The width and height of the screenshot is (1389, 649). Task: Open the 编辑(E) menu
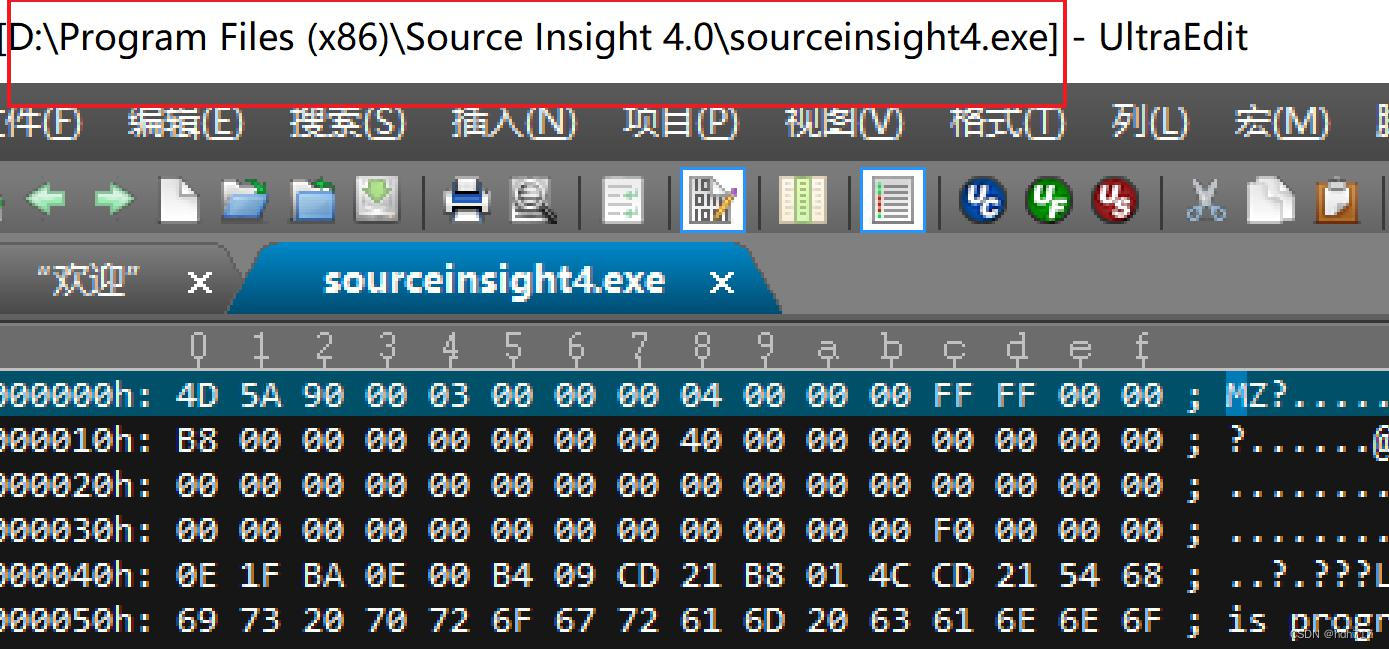[185, 123]
